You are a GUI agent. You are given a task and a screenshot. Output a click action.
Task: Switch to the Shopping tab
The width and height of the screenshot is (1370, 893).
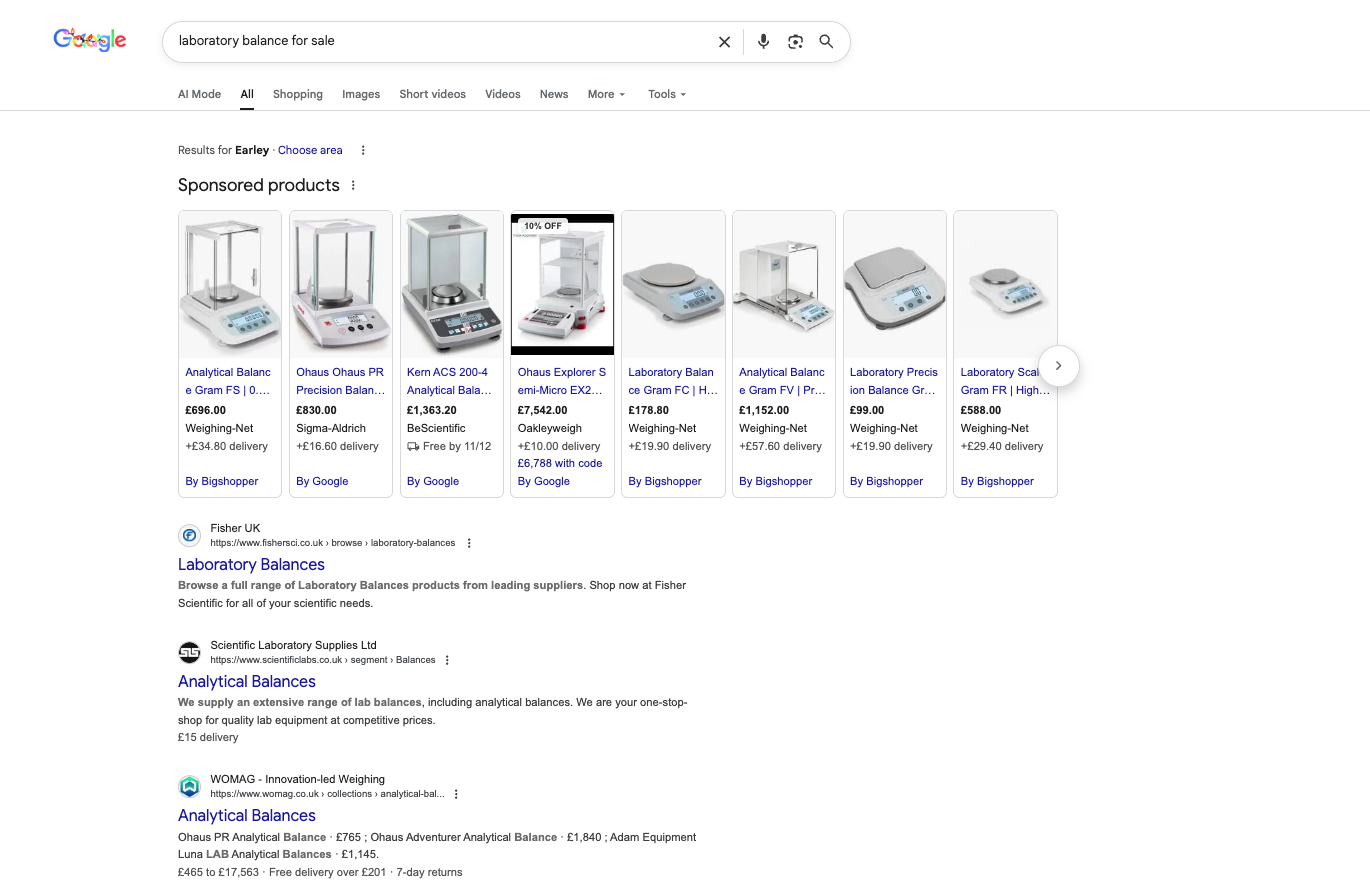click(x=297, y=94)
